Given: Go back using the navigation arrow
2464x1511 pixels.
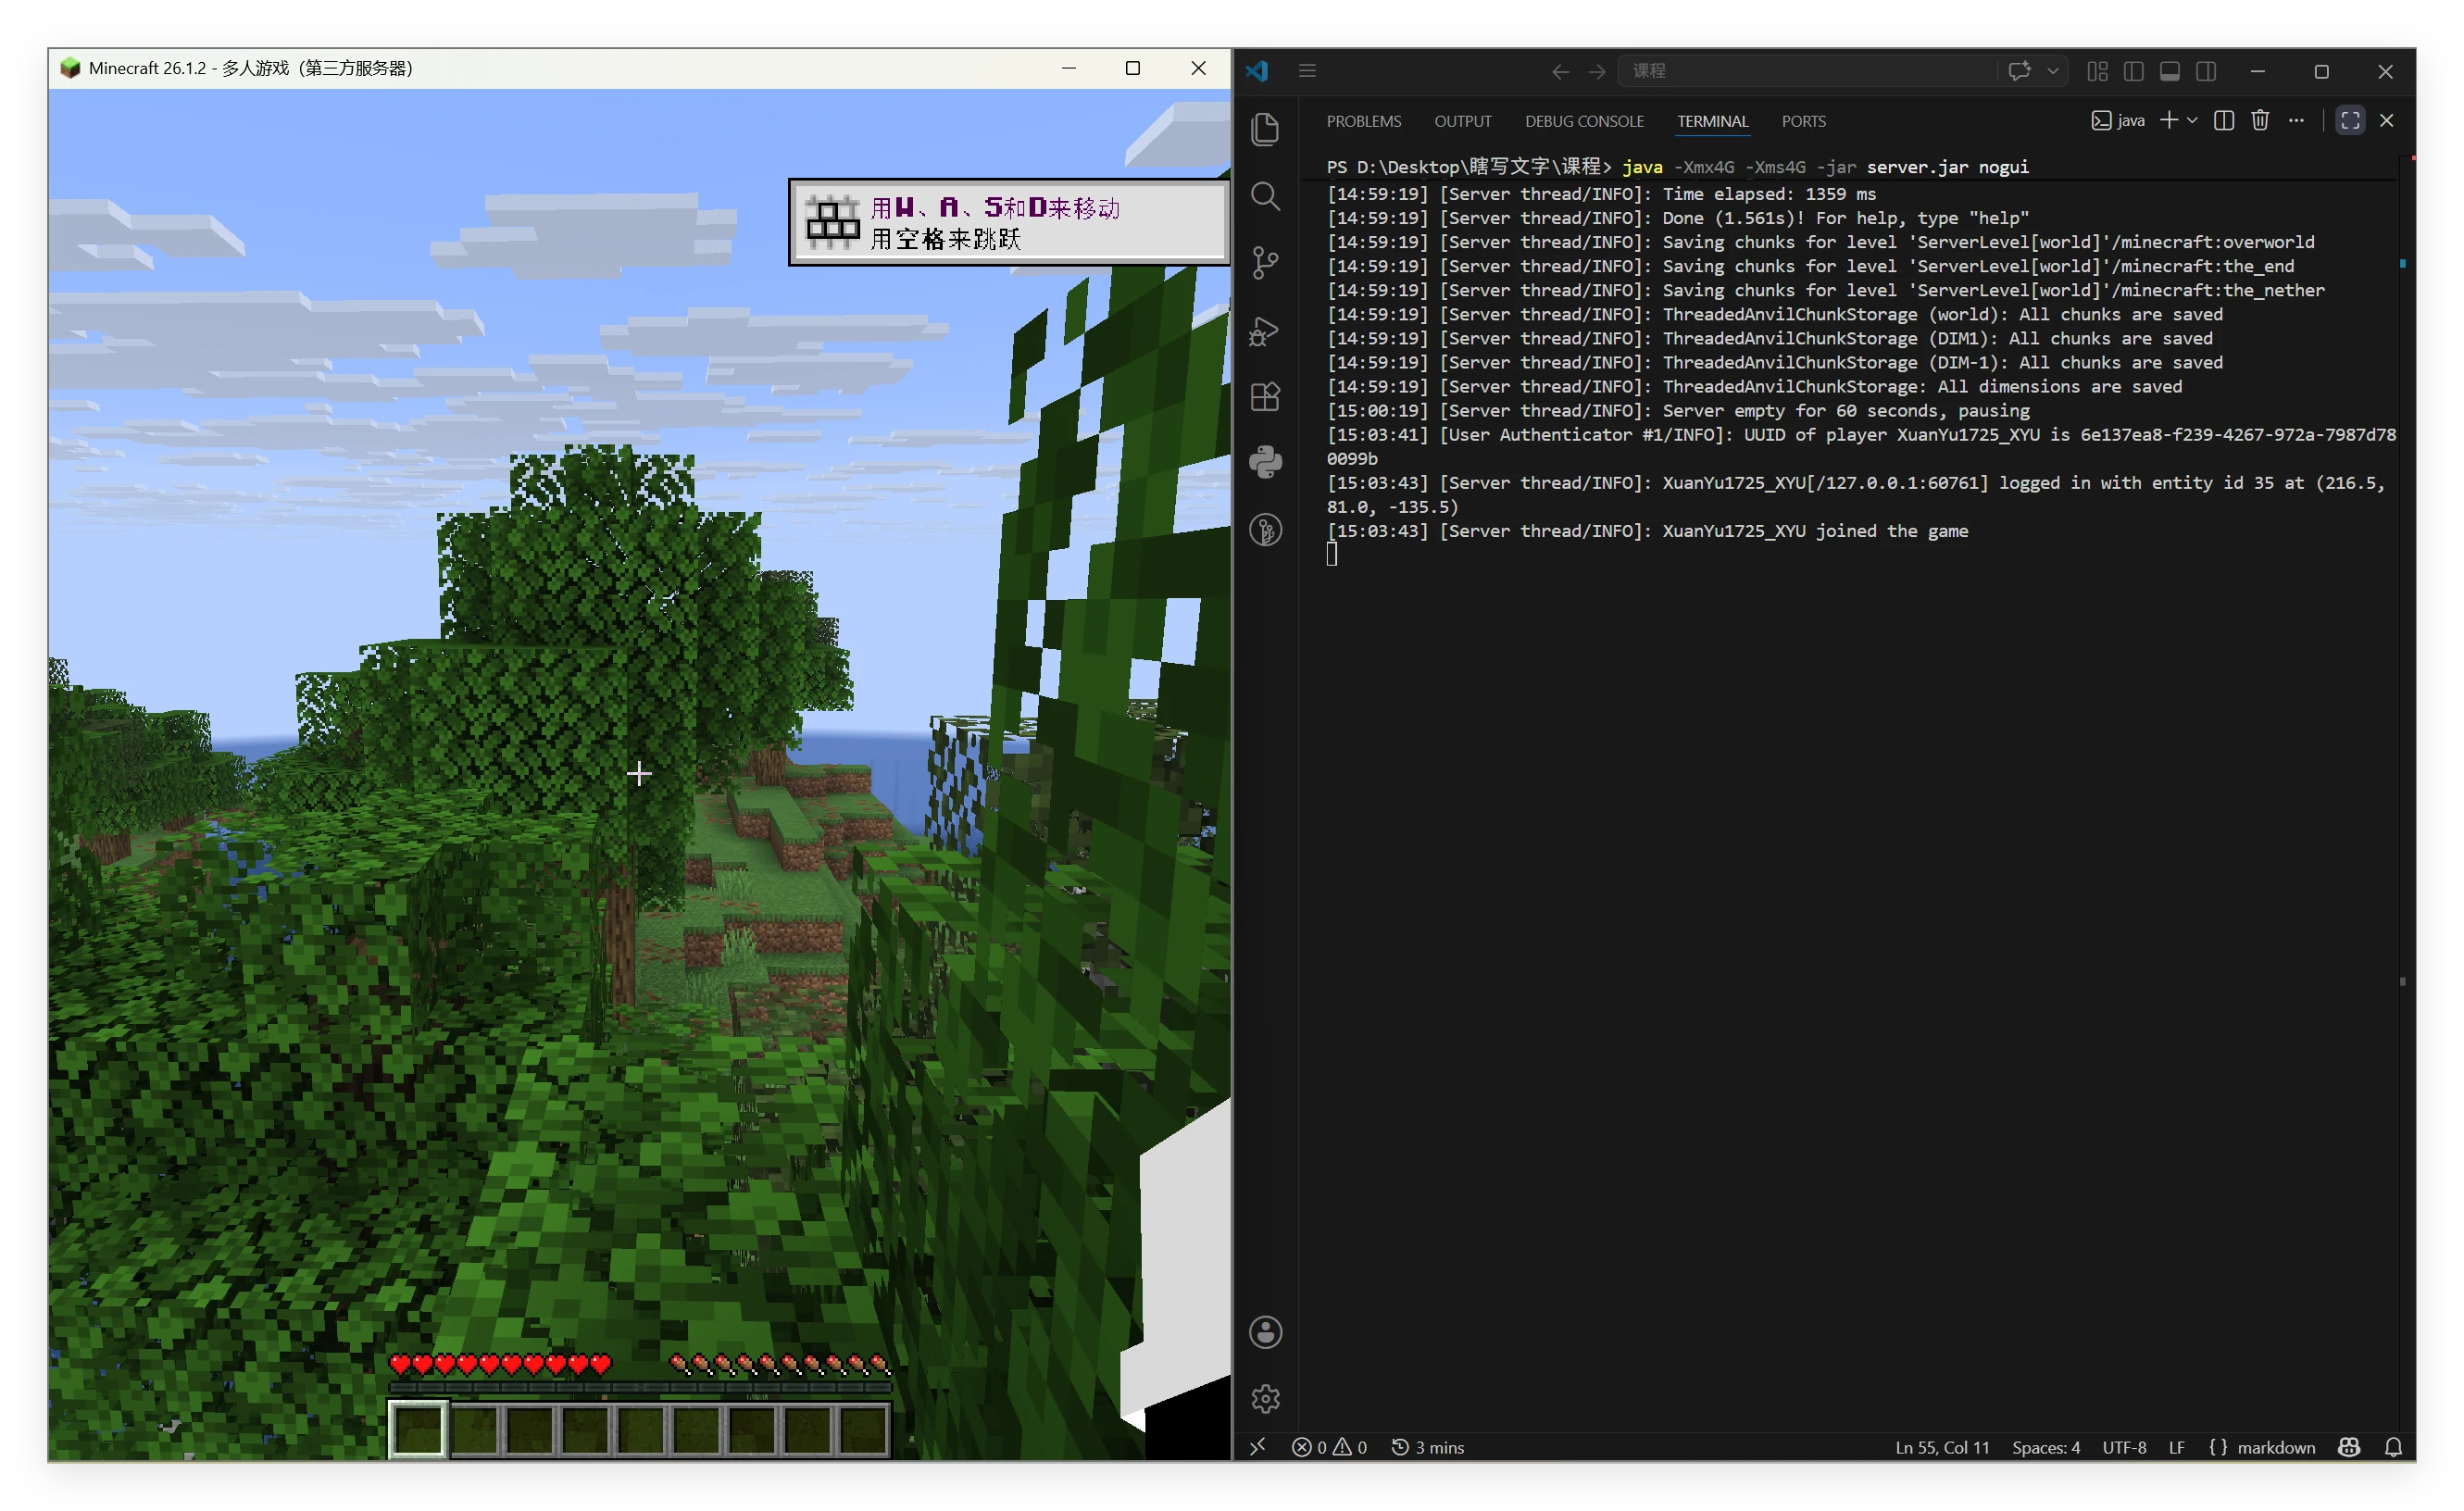Looking at the screenshot, I should pyautogui.click(x=1560, y=71).
